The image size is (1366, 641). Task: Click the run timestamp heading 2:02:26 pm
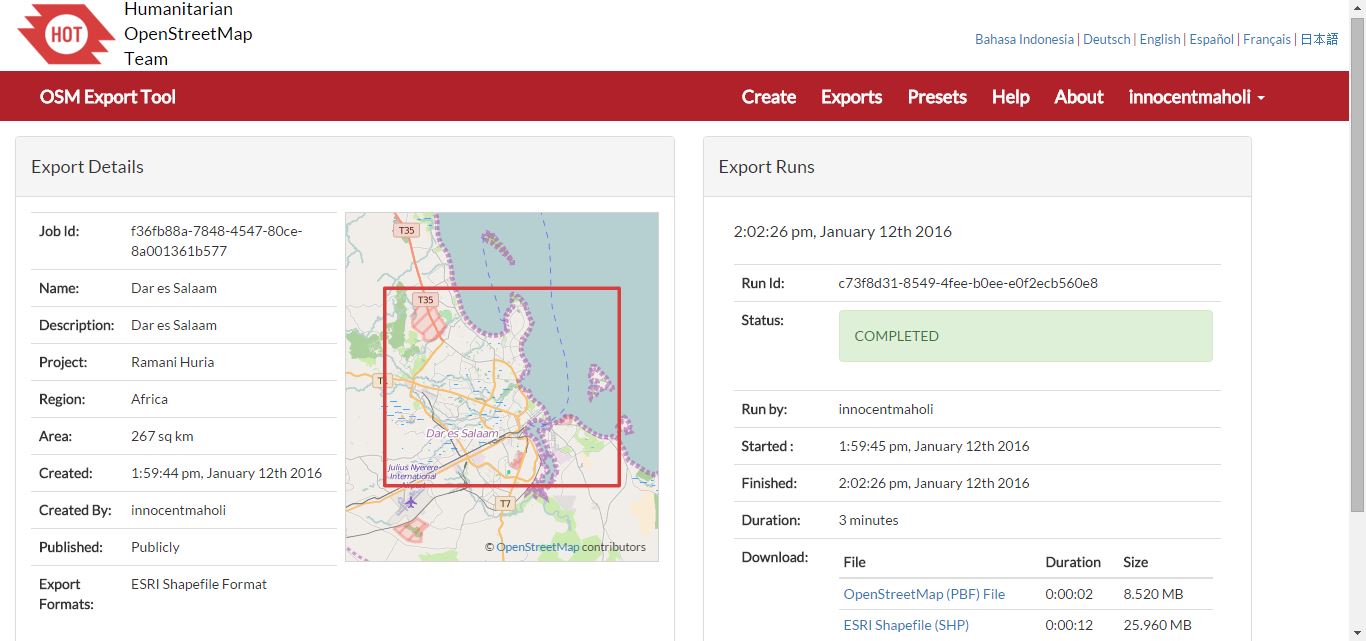point(843,231)
